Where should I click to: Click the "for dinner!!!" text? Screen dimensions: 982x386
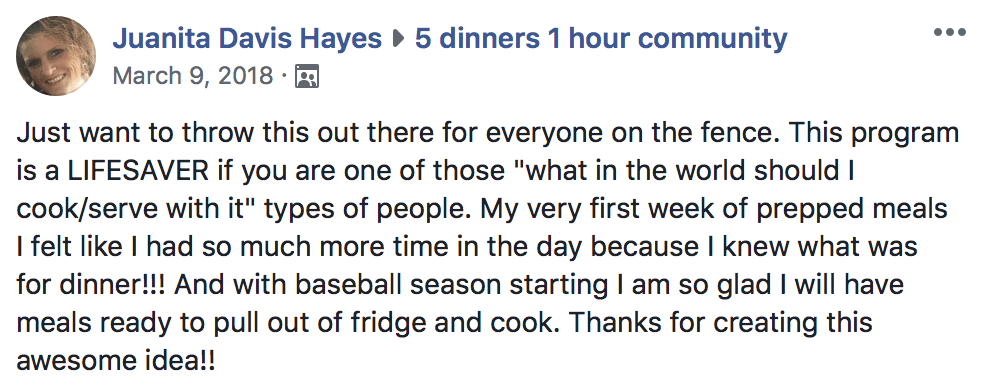pyautogui.click(x=93, y=286)
